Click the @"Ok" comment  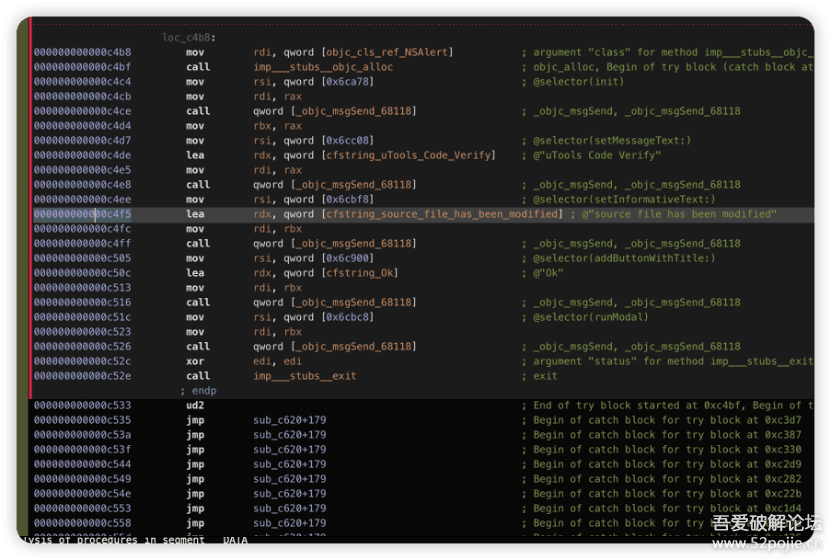pos(548,273)
